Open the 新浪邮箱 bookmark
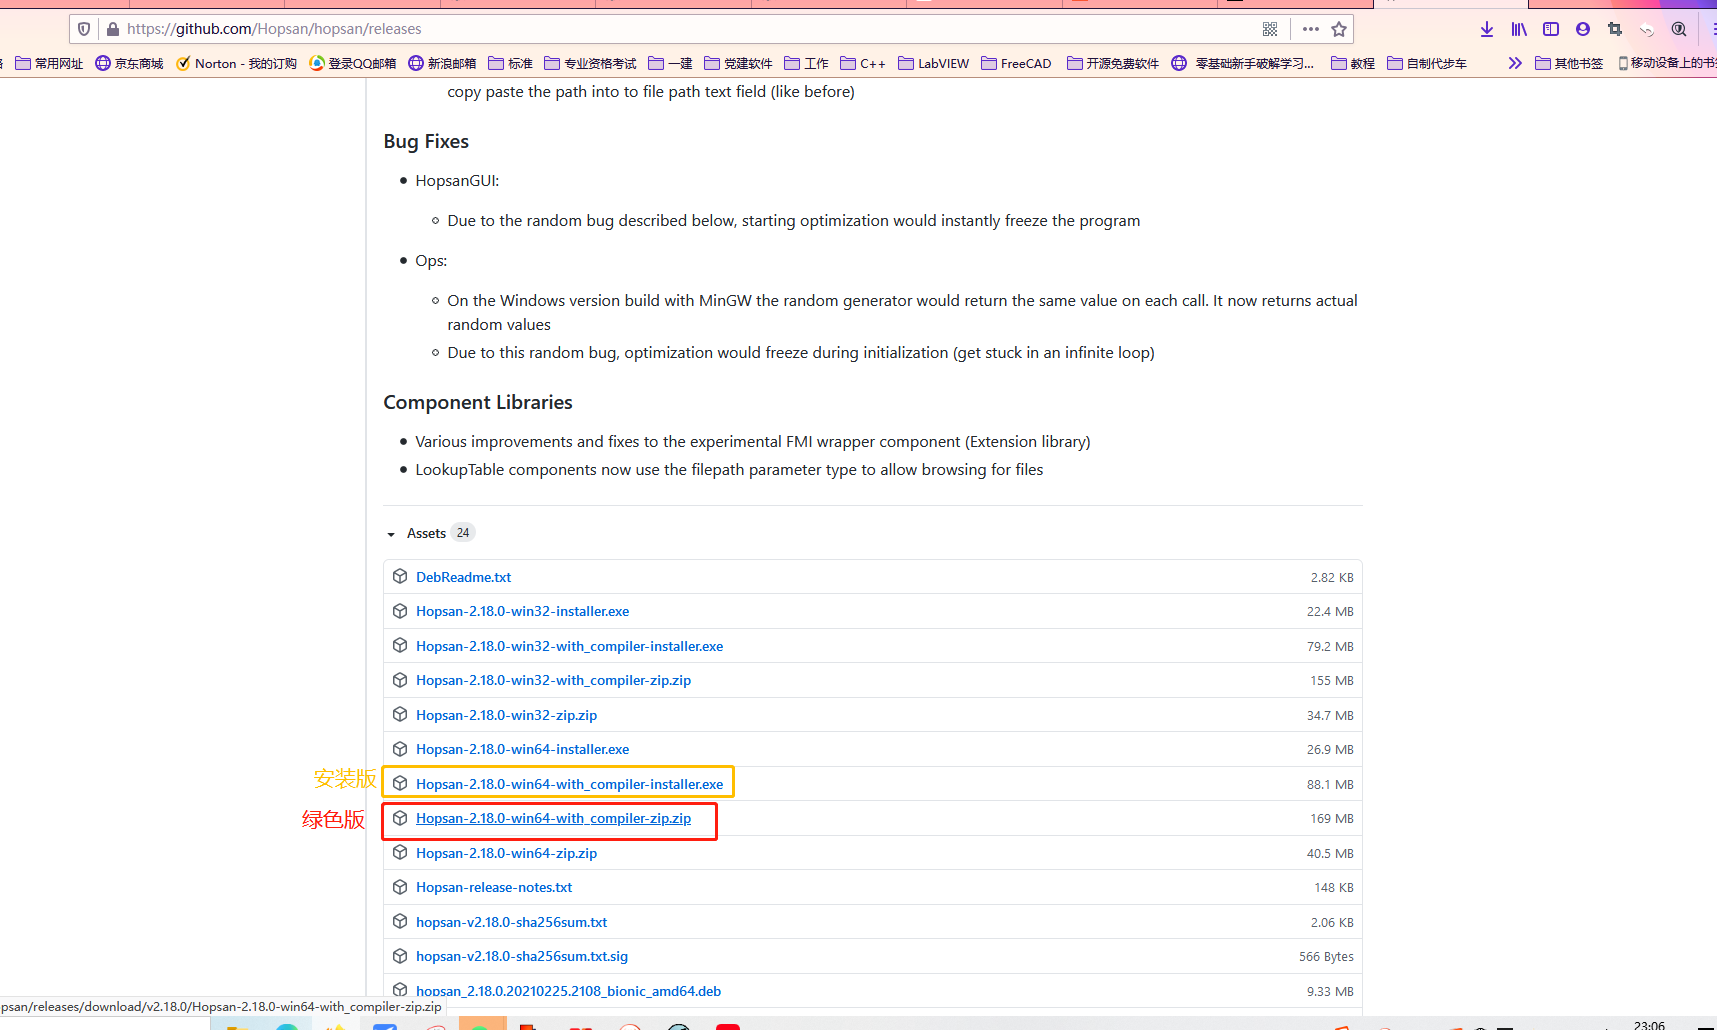Screen dimensions: 1717x1030 click(442, 63)
